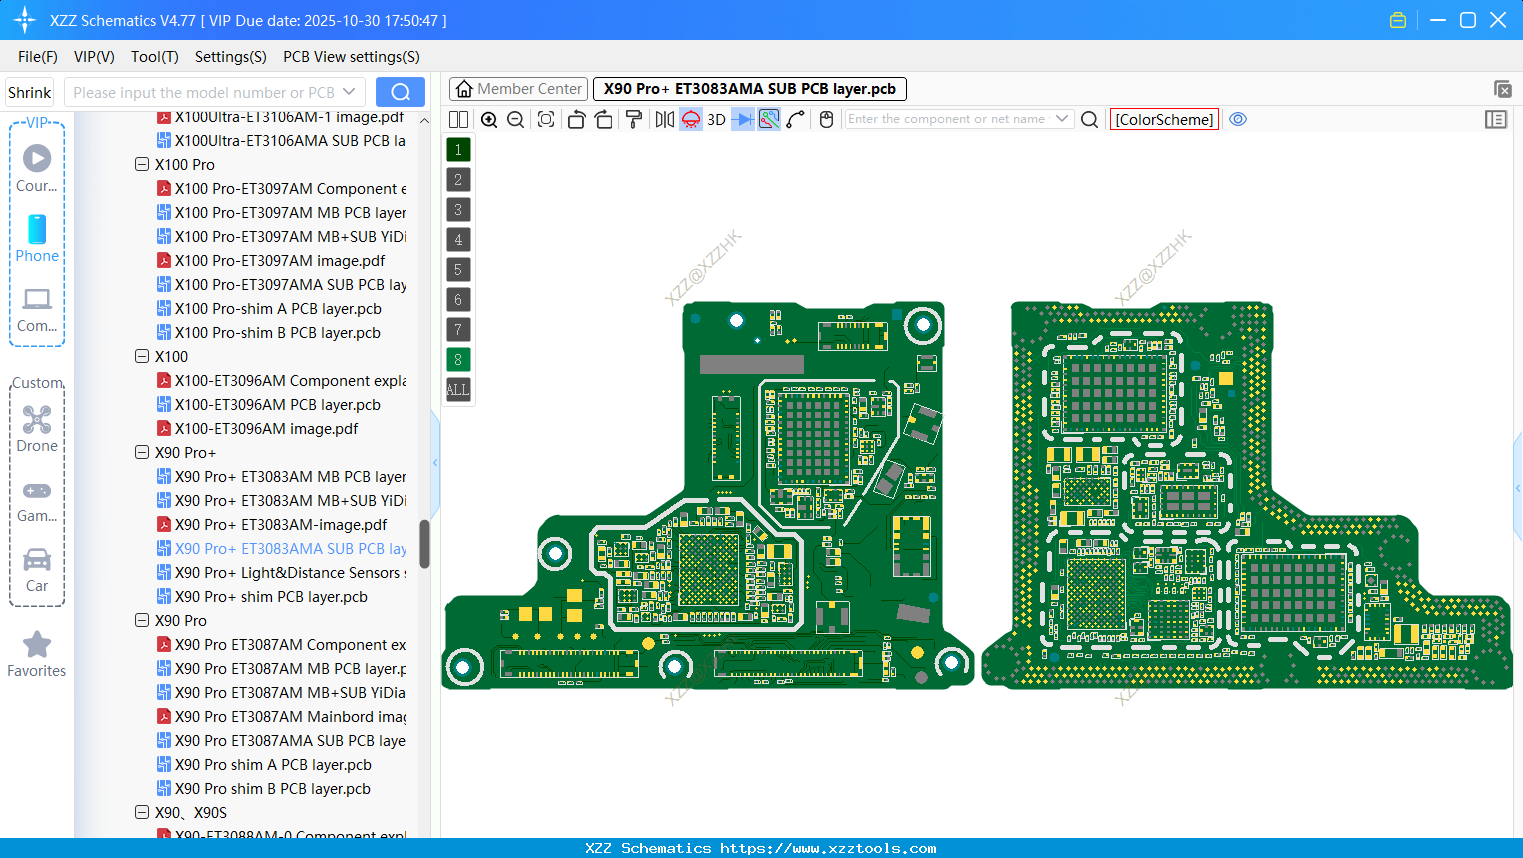Click the Member Center button
The width and height of the screenshot is (1523, 858).
[518, 88]
